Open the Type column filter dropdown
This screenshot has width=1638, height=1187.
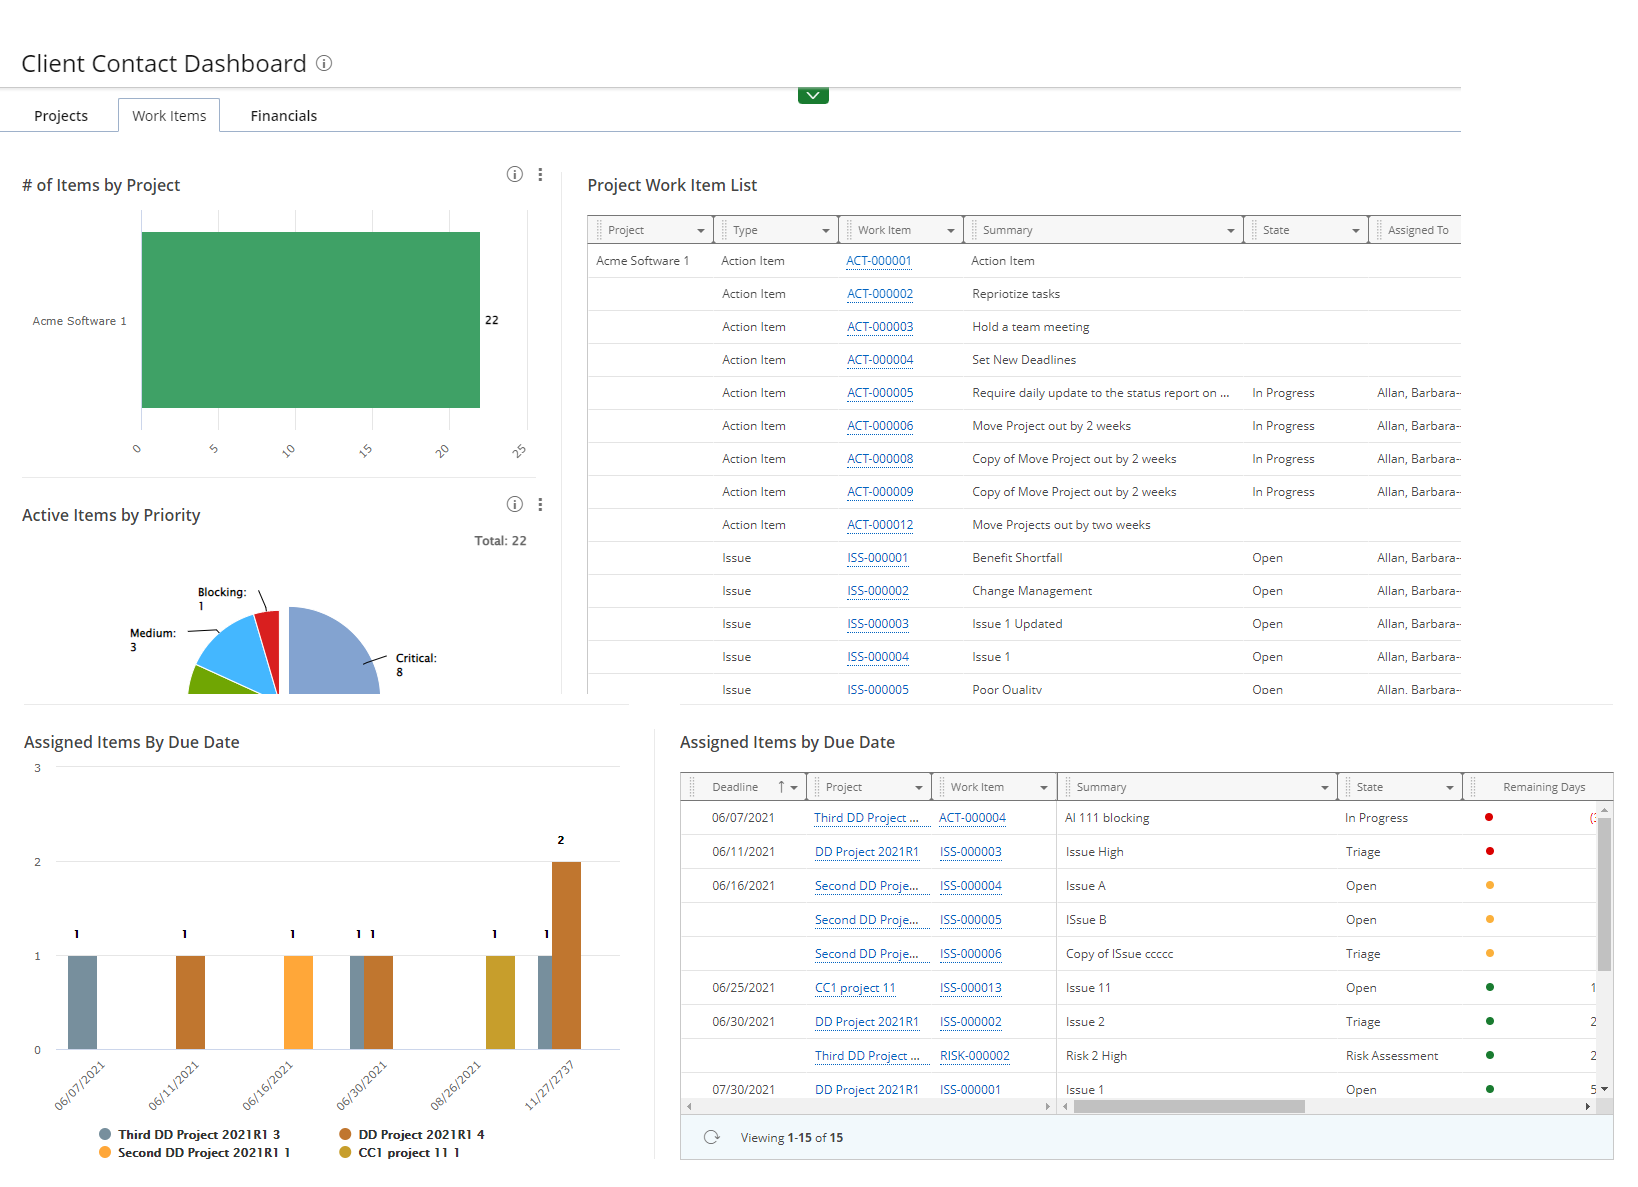tap(825, 231)
